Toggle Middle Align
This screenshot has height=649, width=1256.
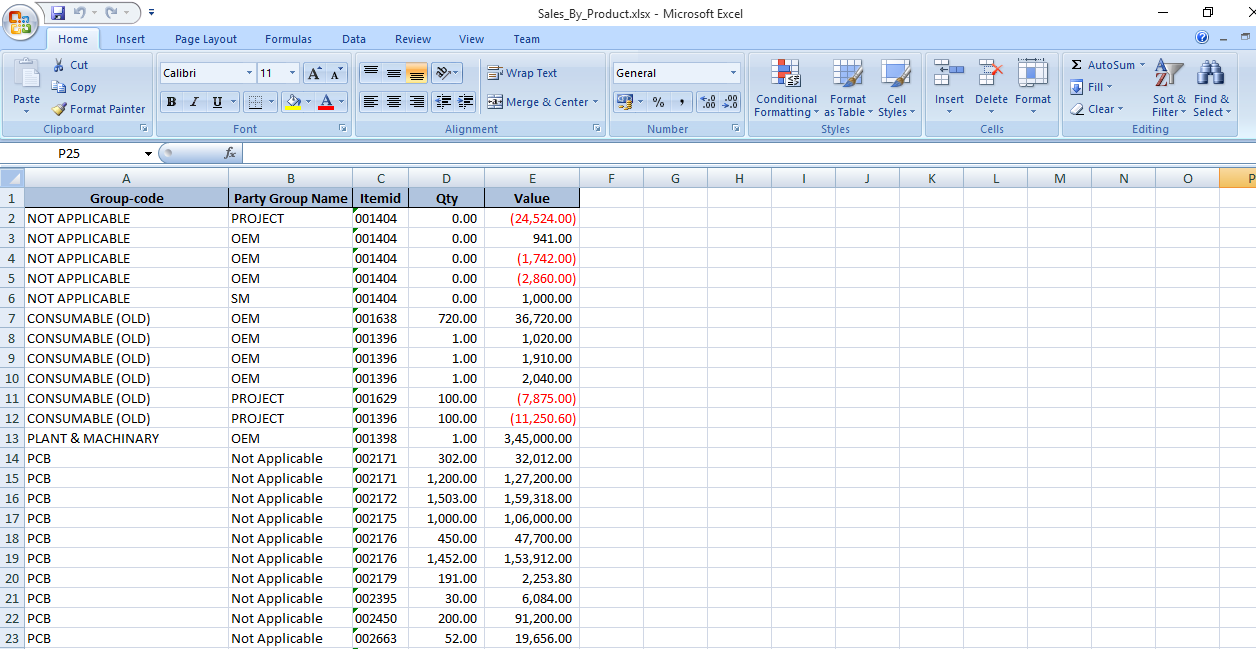[394, 73]
